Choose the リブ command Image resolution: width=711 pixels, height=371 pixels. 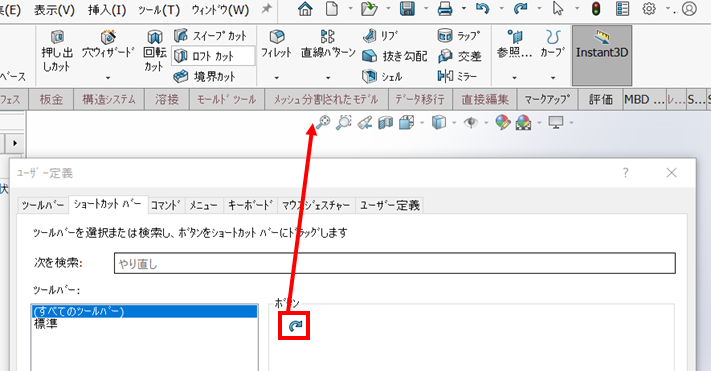tap(380, 35)
